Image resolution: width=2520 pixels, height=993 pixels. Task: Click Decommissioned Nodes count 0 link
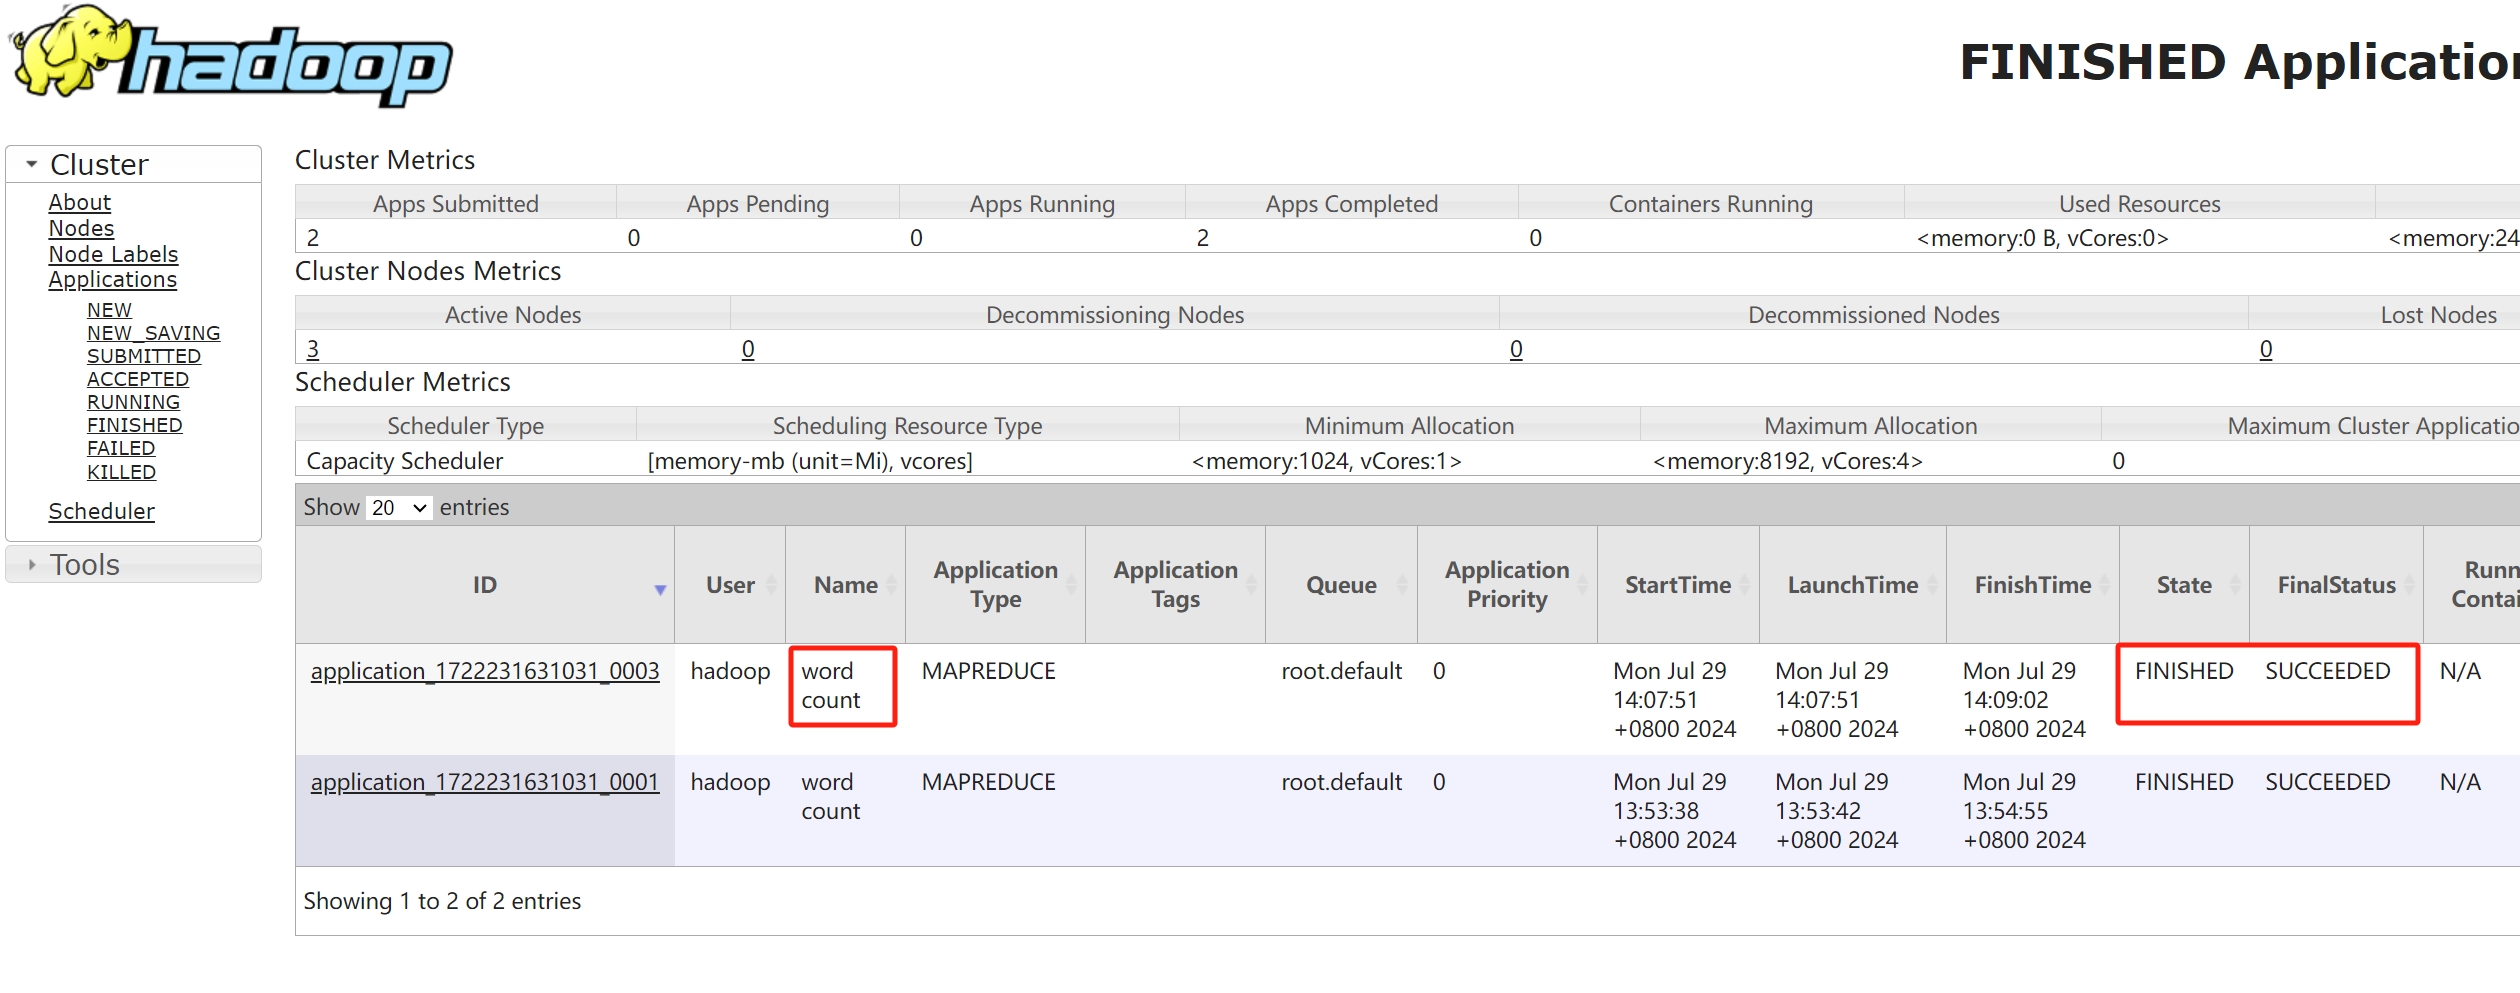pyautogui.click(x=1516, y=349)
